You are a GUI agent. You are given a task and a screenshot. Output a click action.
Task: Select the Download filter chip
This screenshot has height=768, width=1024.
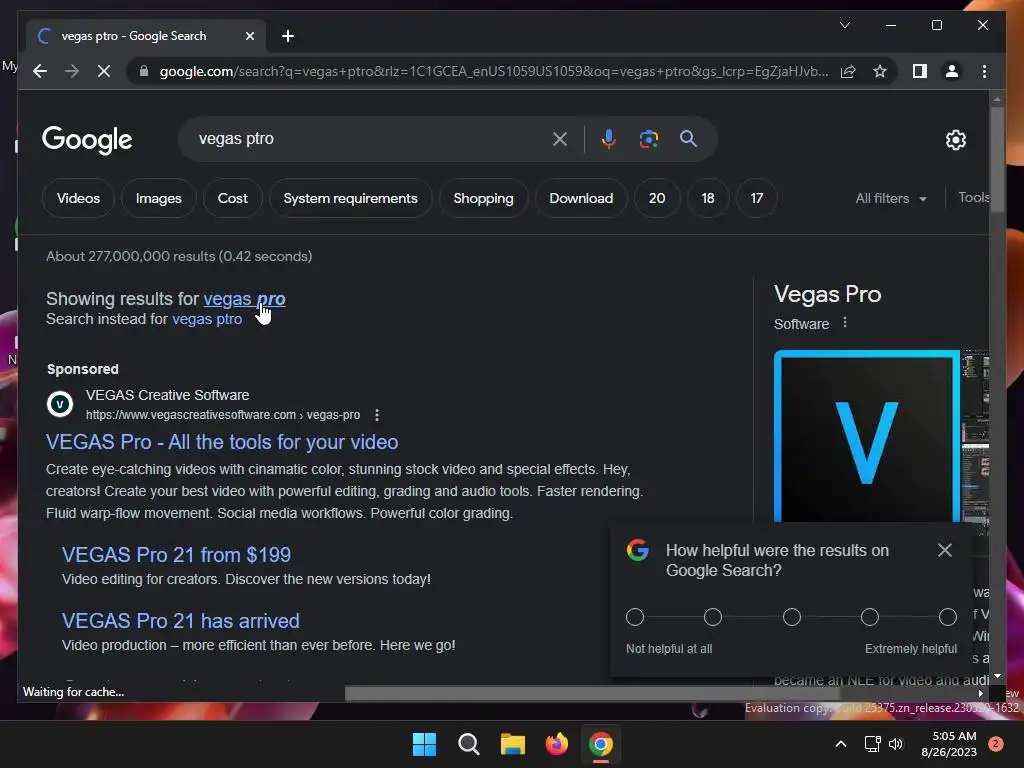tap(581, 199)
